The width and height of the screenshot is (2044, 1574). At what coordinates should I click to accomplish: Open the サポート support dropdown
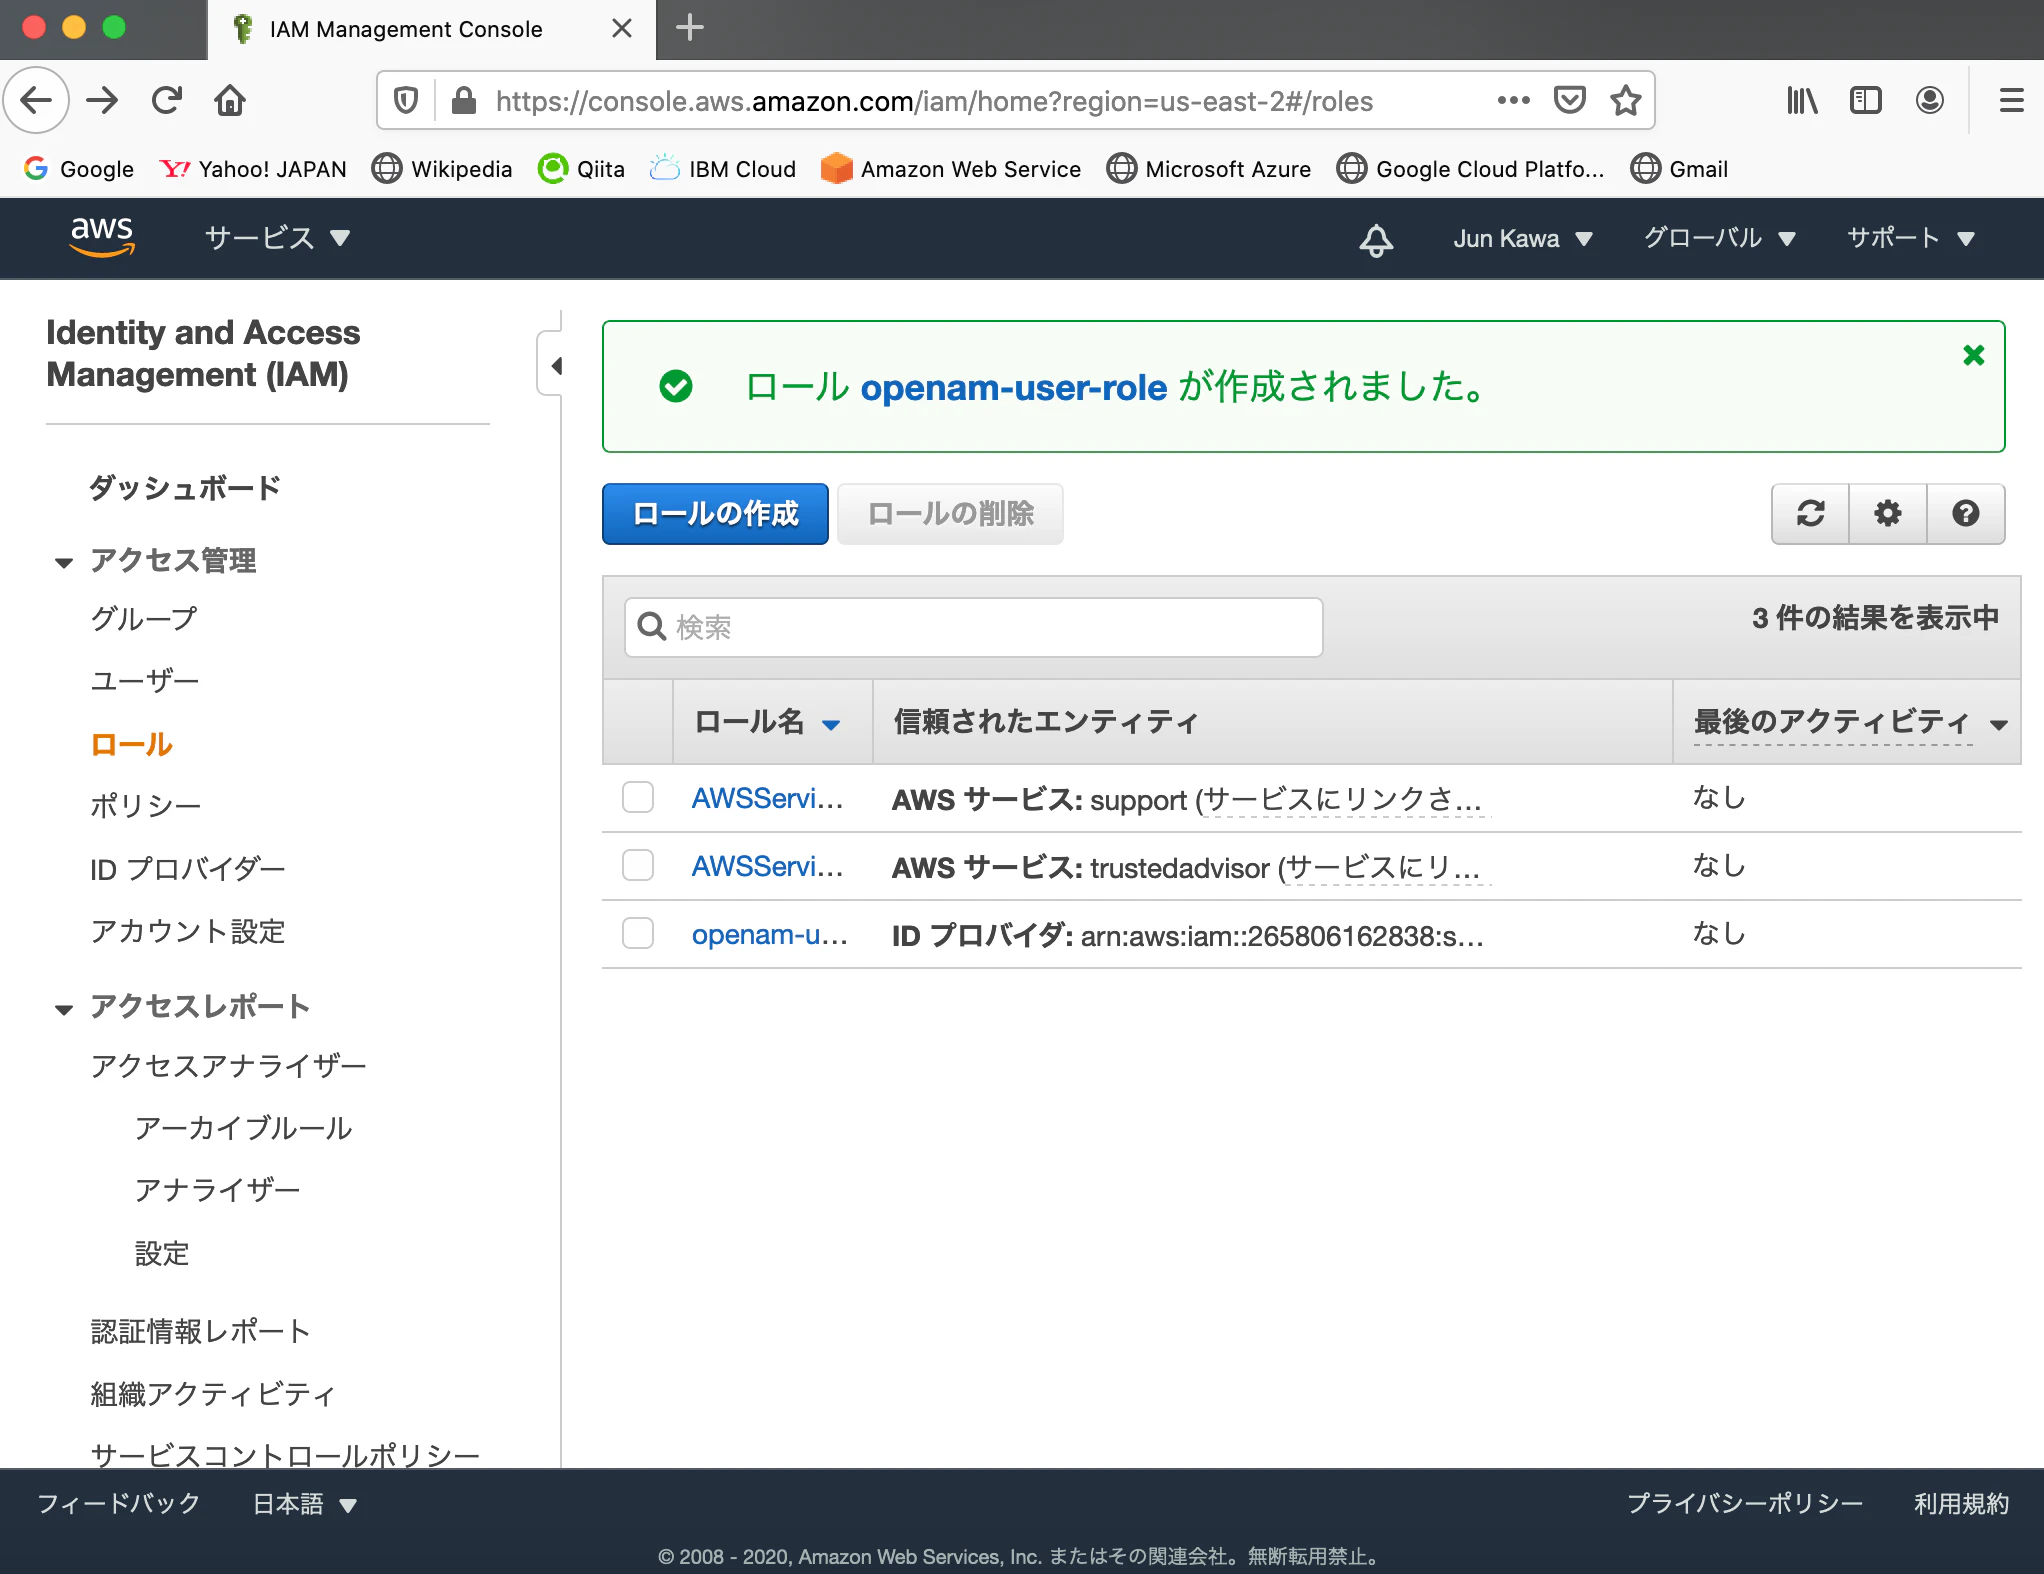click(x=1911, y=238)
